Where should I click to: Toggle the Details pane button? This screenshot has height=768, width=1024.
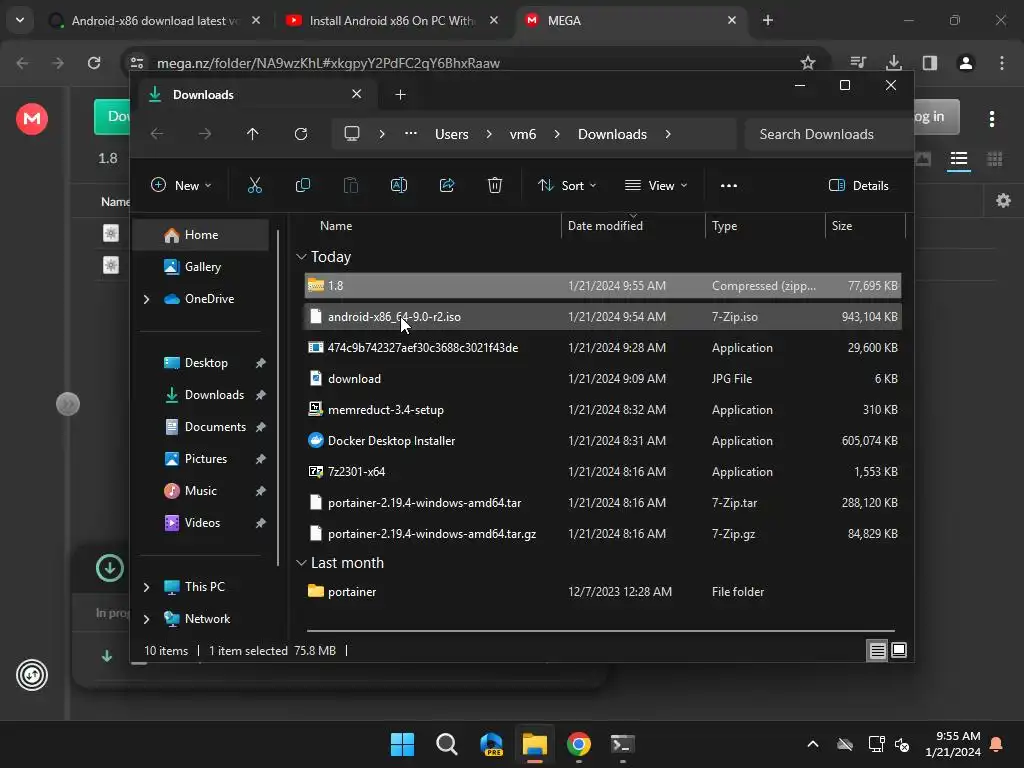tap(858, 185)
